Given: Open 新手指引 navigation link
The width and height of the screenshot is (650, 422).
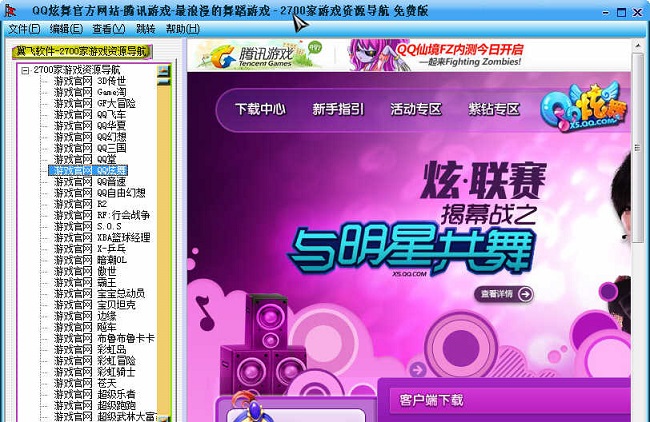Looking at the screenshot, I should click(338, 109).
